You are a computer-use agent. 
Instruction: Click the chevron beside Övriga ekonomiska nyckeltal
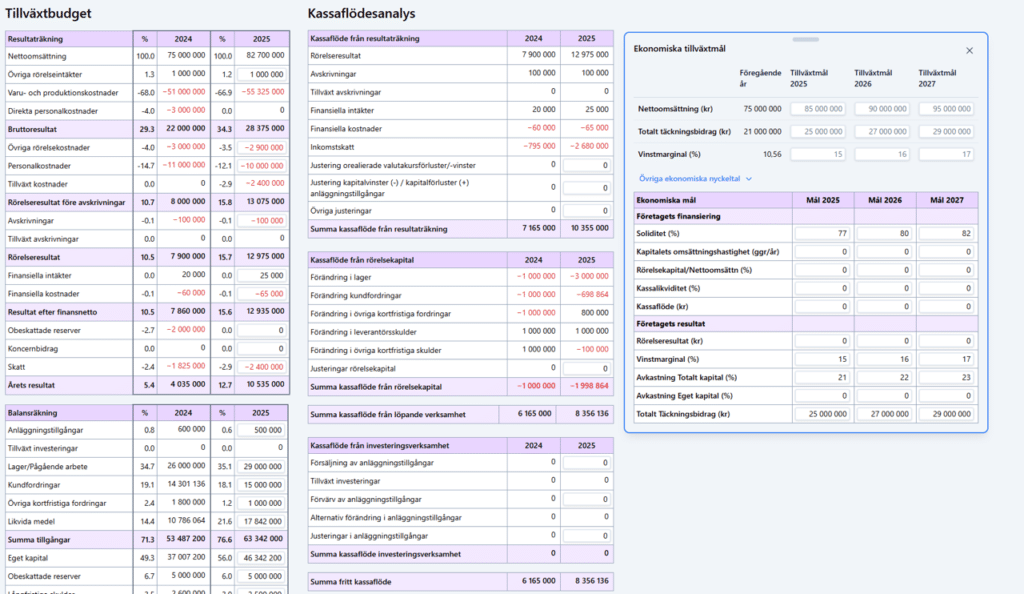(x=748, y=178)
